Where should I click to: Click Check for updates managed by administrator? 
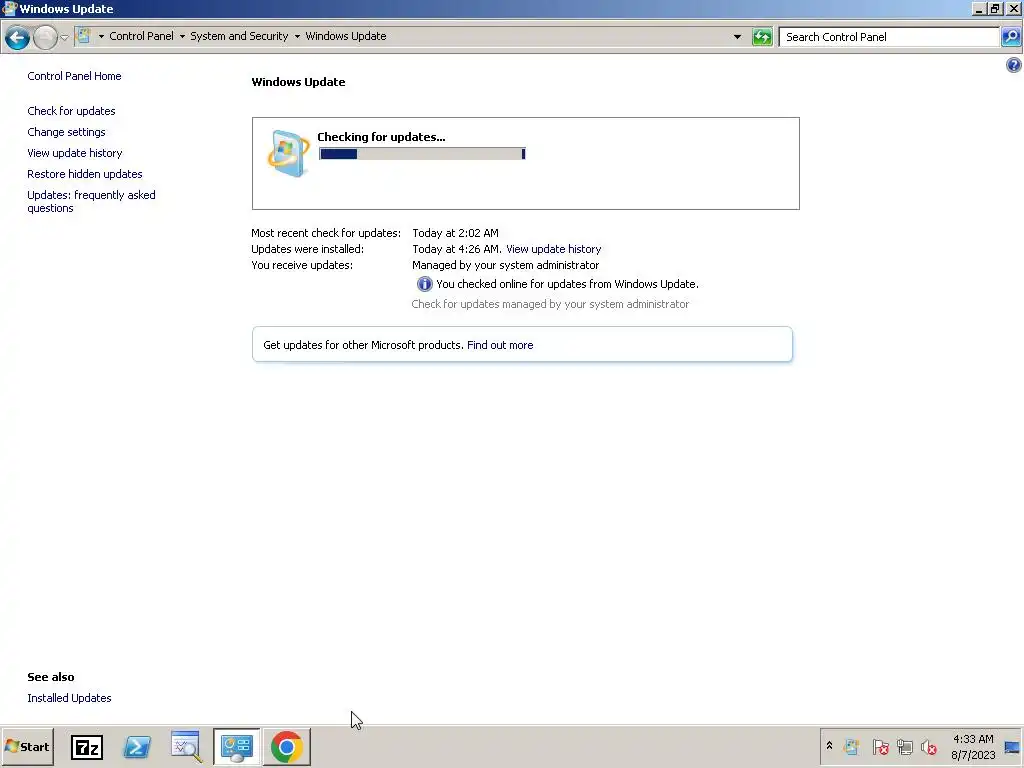[x=550, y=304]
